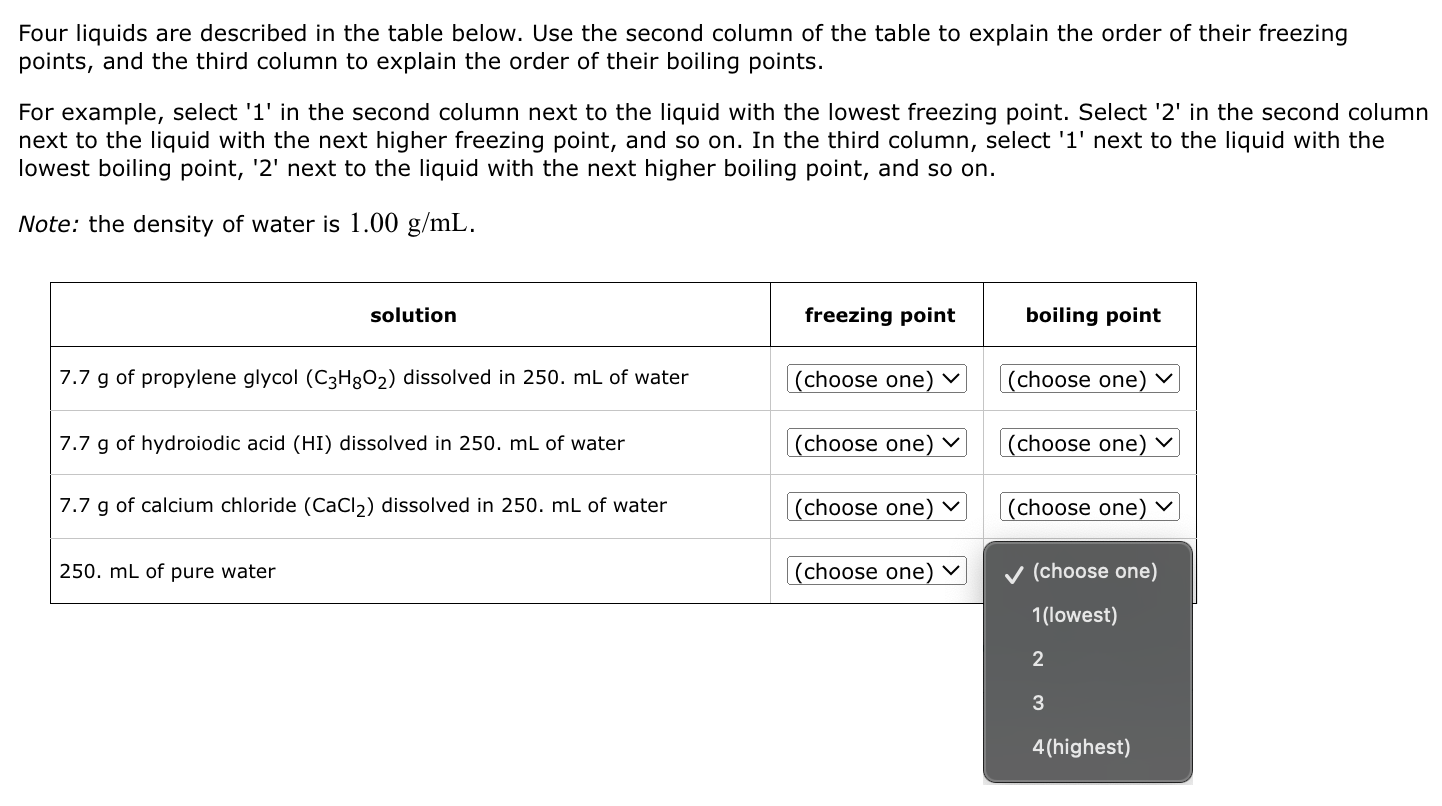Select '2' in the open dropdown menu
Screen dimensions: 1442x806
pos(1037,659)
